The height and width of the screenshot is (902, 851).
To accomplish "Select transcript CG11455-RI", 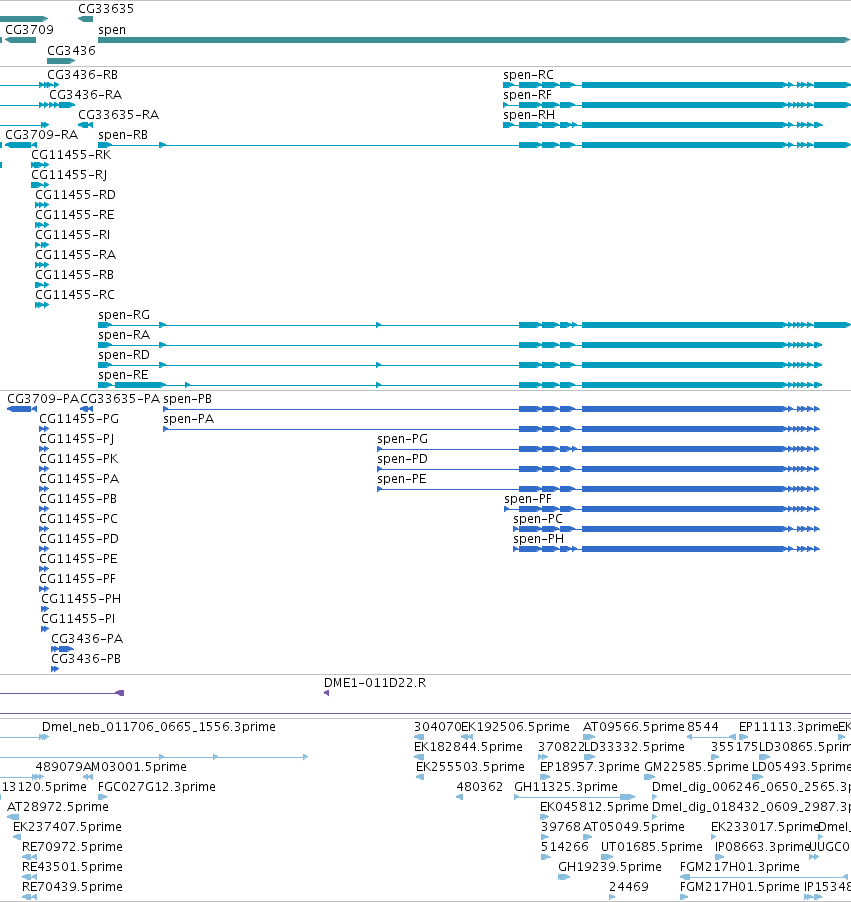I will (x=72, y=235).
